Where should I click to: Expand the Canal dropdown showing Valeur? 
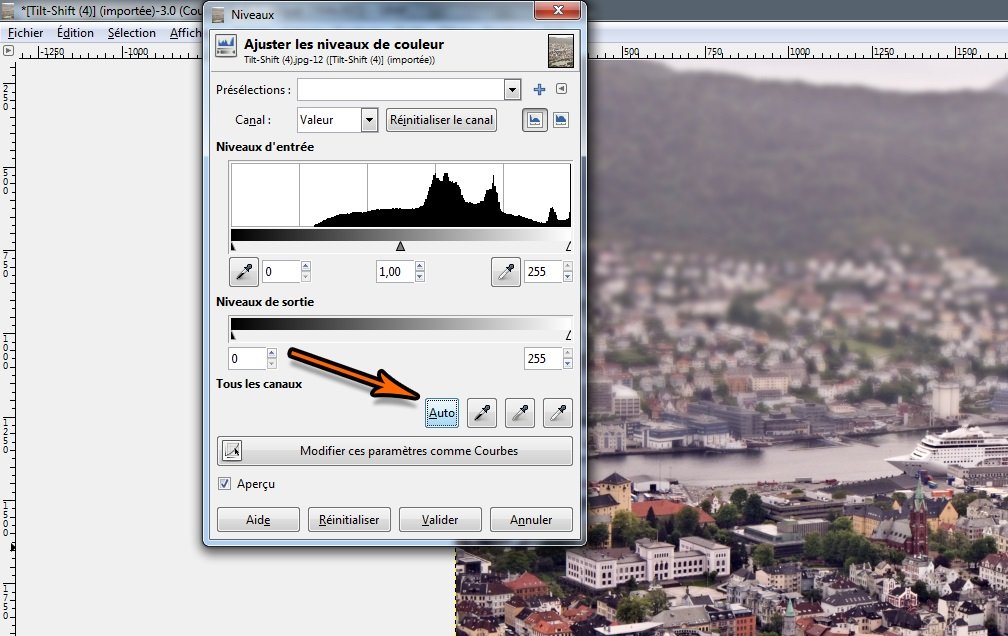[369, 120]
